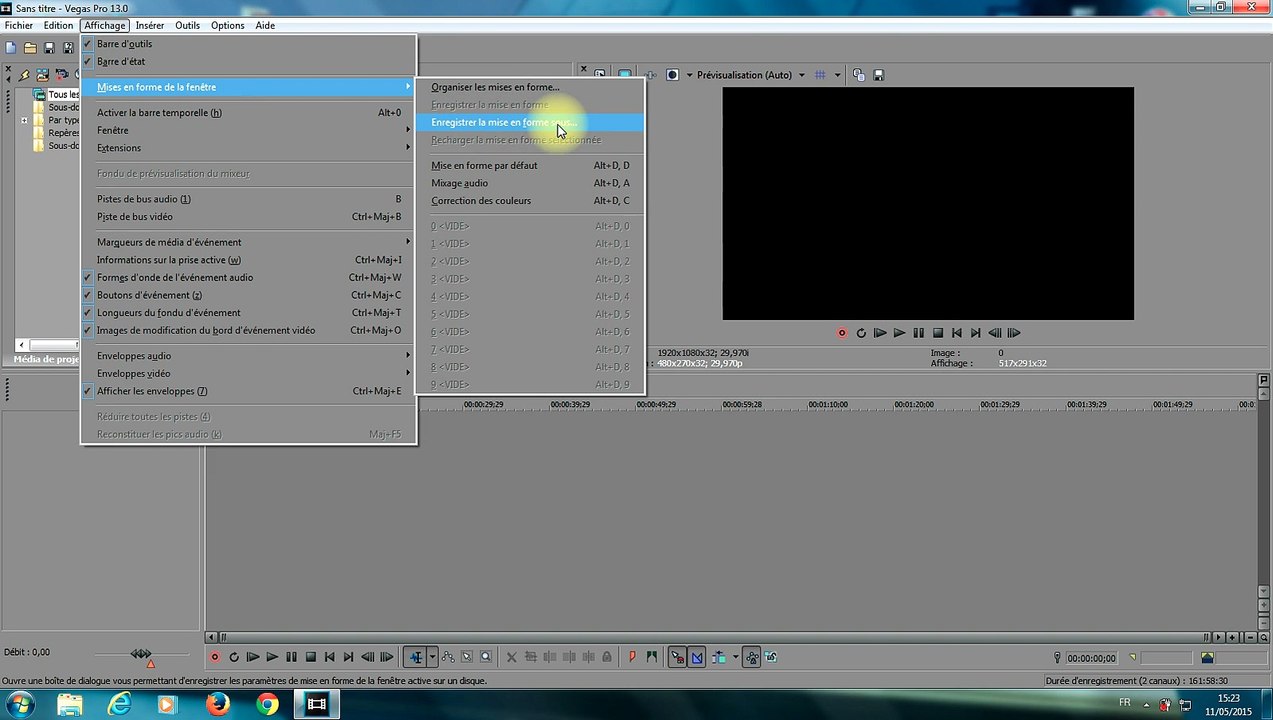Image resolution: width=1273 pixels, height=720 pixels.
Task: Go to the project end in the timeline transport
Action: (348, 657)
